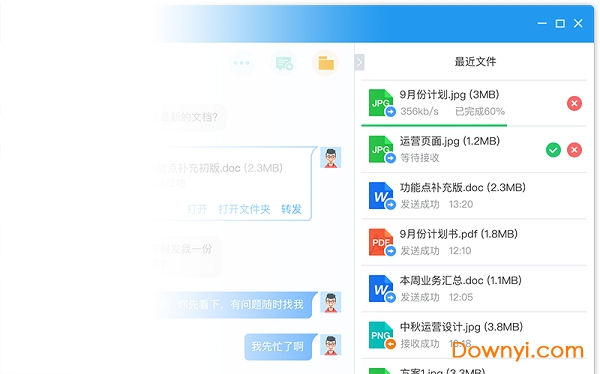This screenshot has width=600, height=374.
Task: Click 打开 link in file message
Action: pos(197,209)
